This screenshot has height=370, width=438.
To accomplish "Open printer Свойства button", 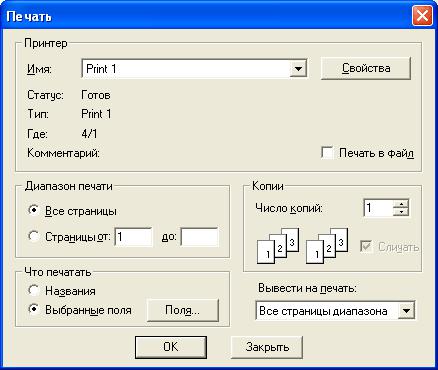I will pos(366,68).
